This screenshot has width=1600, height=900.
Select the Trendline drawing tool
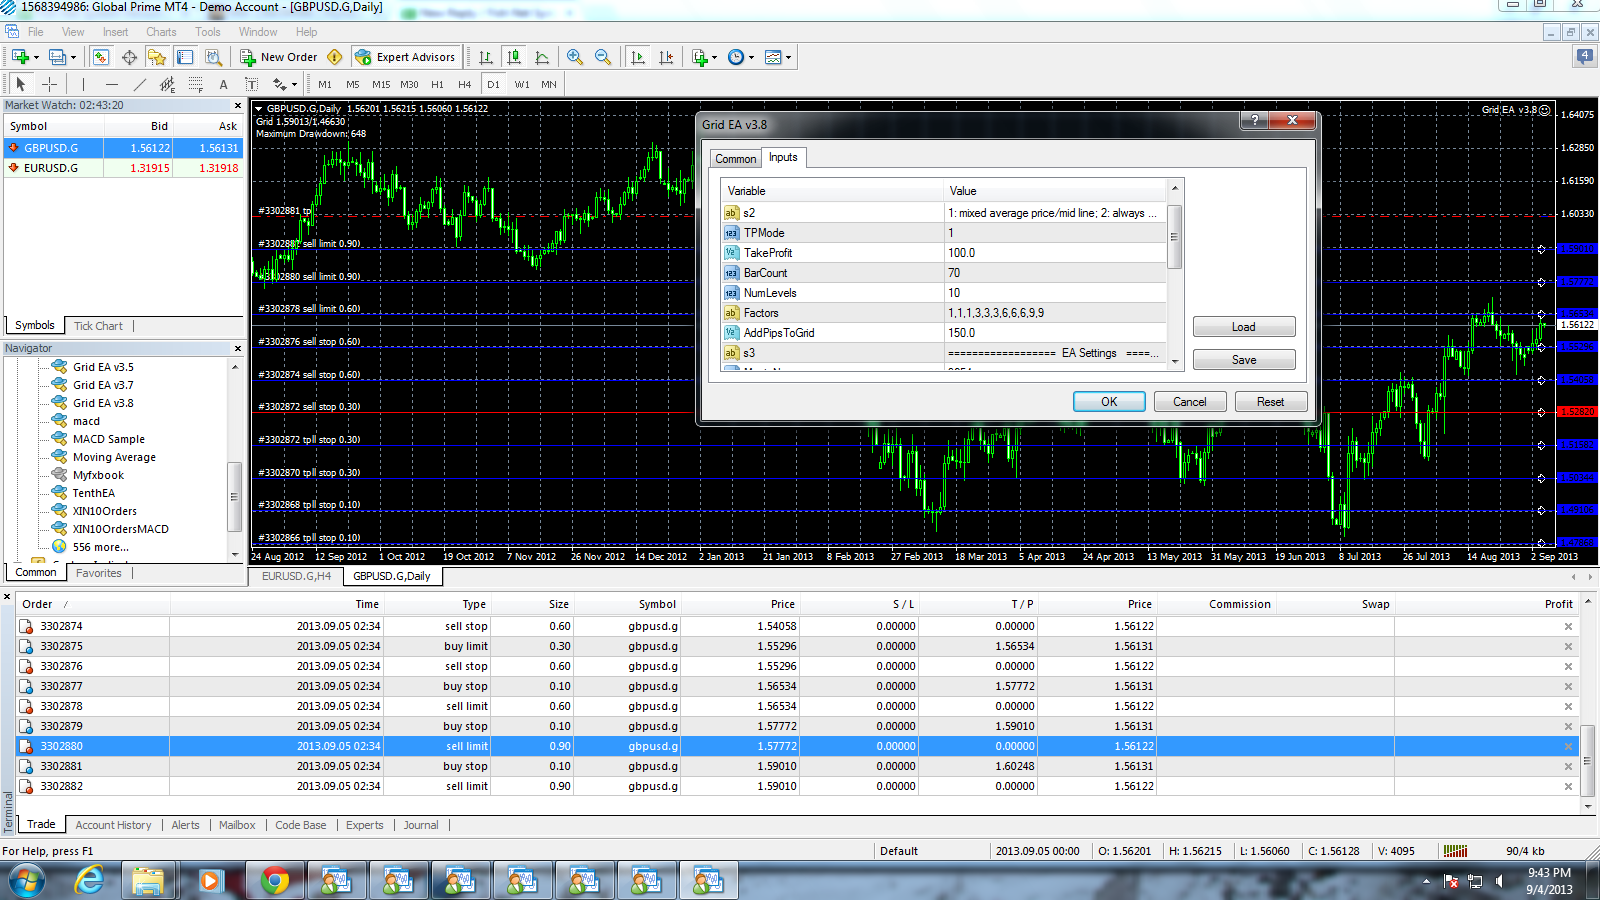coord(139,84)
